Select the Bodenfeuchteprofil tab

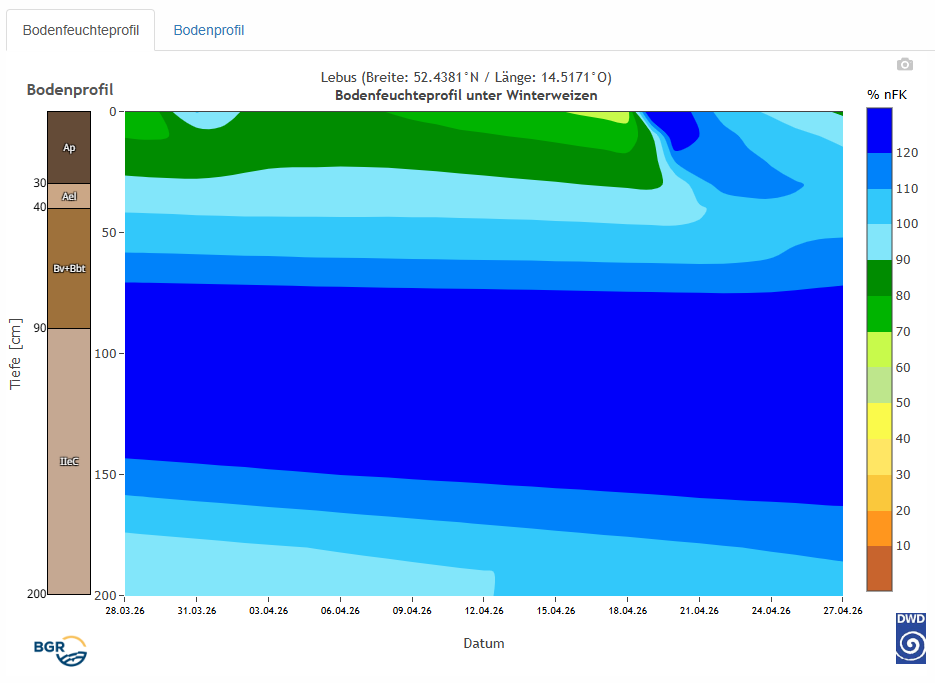[82, 30]
